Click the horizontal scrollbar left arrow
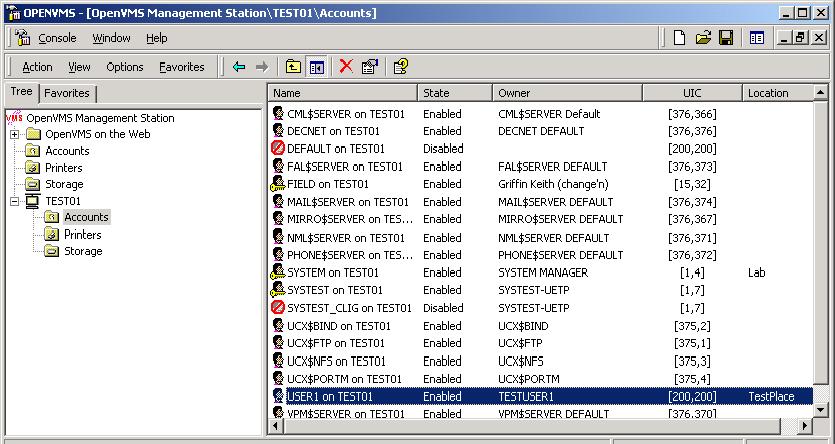The width and height of the screenshot is (835, 444). [x=276, y=425]
